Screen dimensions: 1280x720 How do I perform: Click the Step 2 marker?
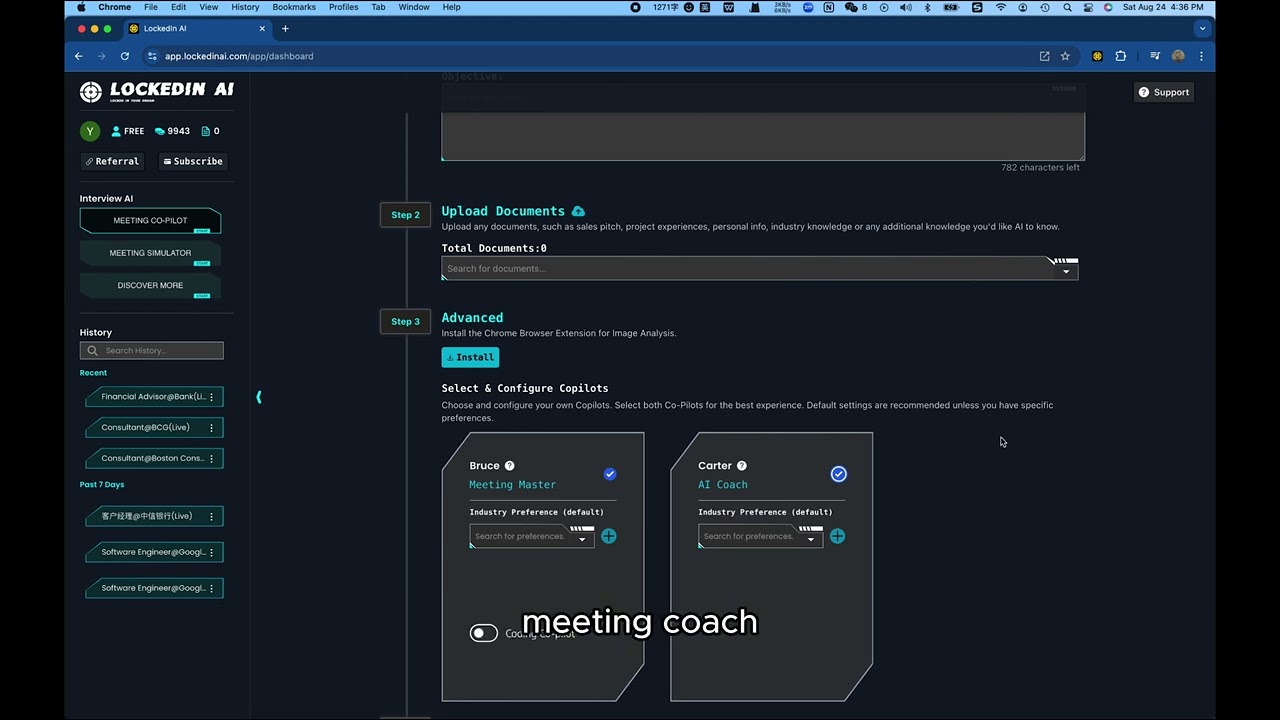[x=405, y=215]
